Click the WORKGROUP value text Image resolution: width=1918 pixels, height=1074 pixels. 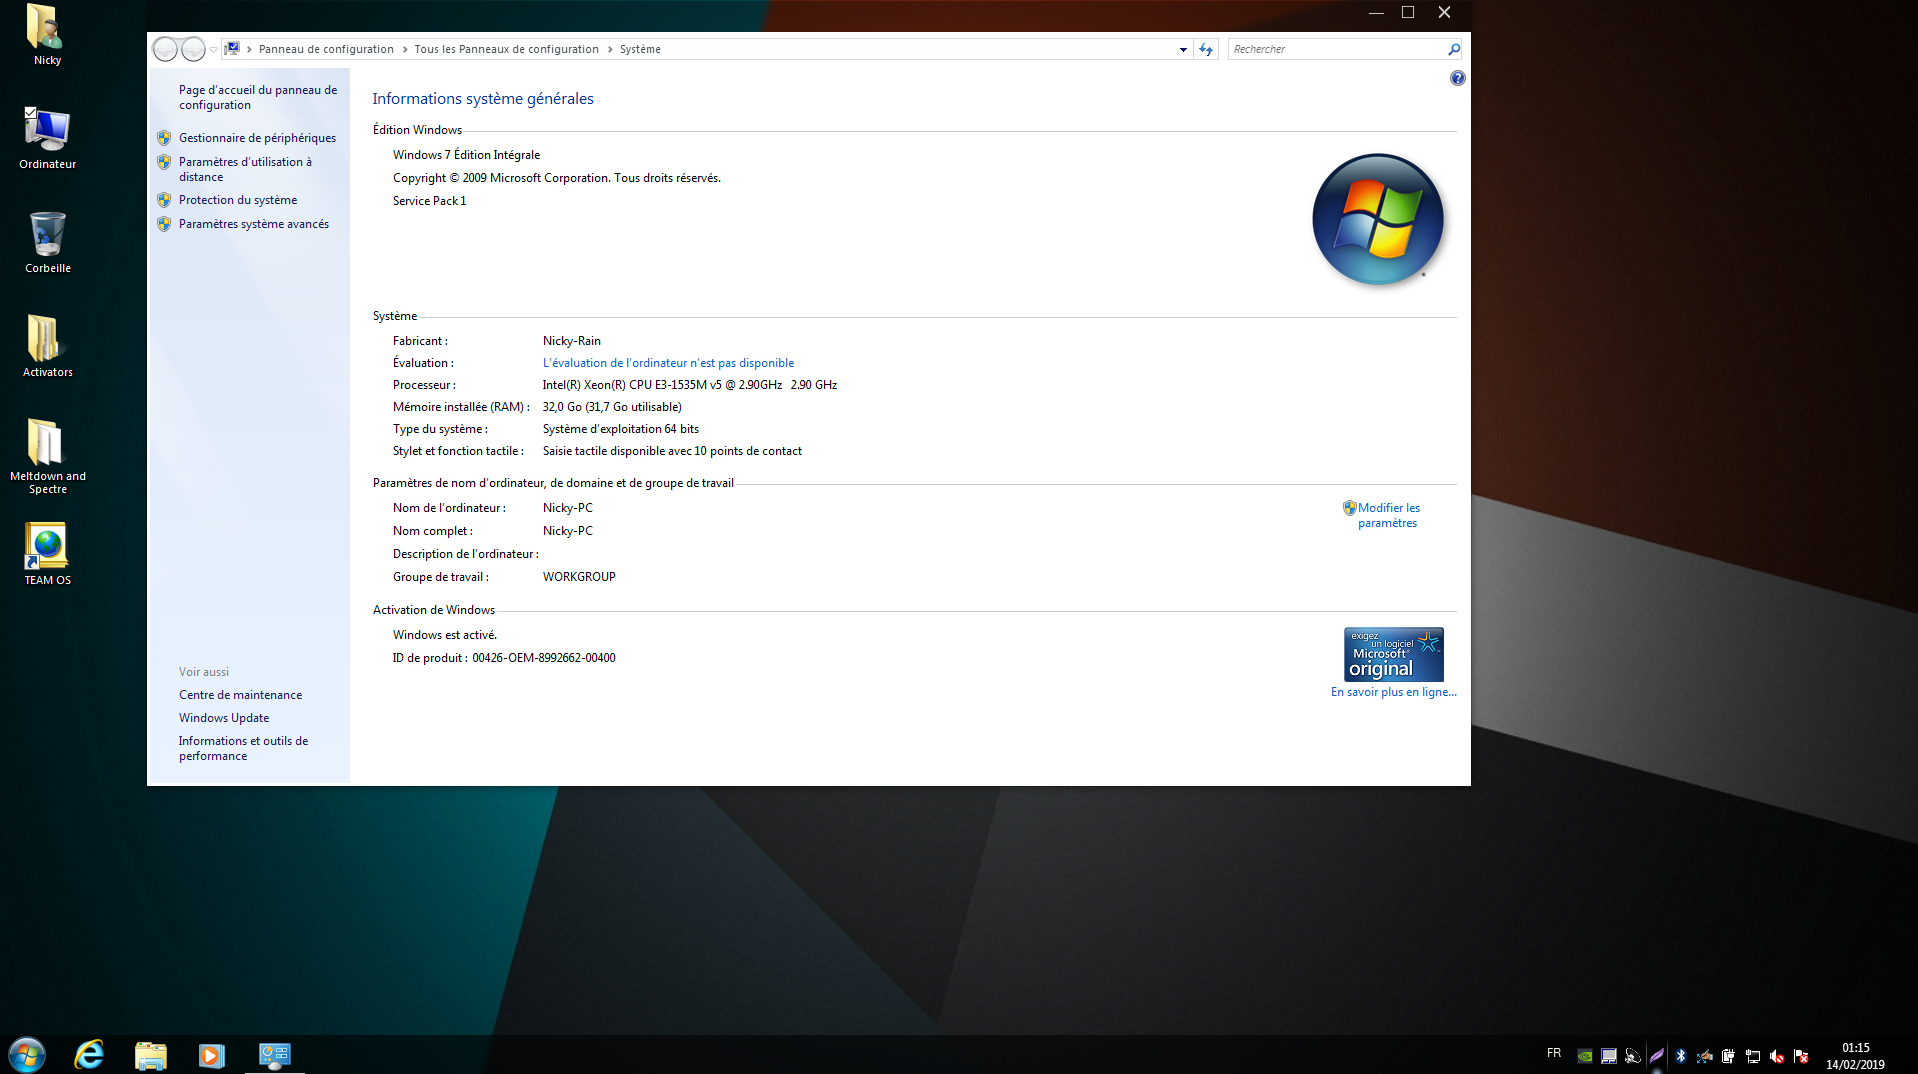tap(579, 577)
